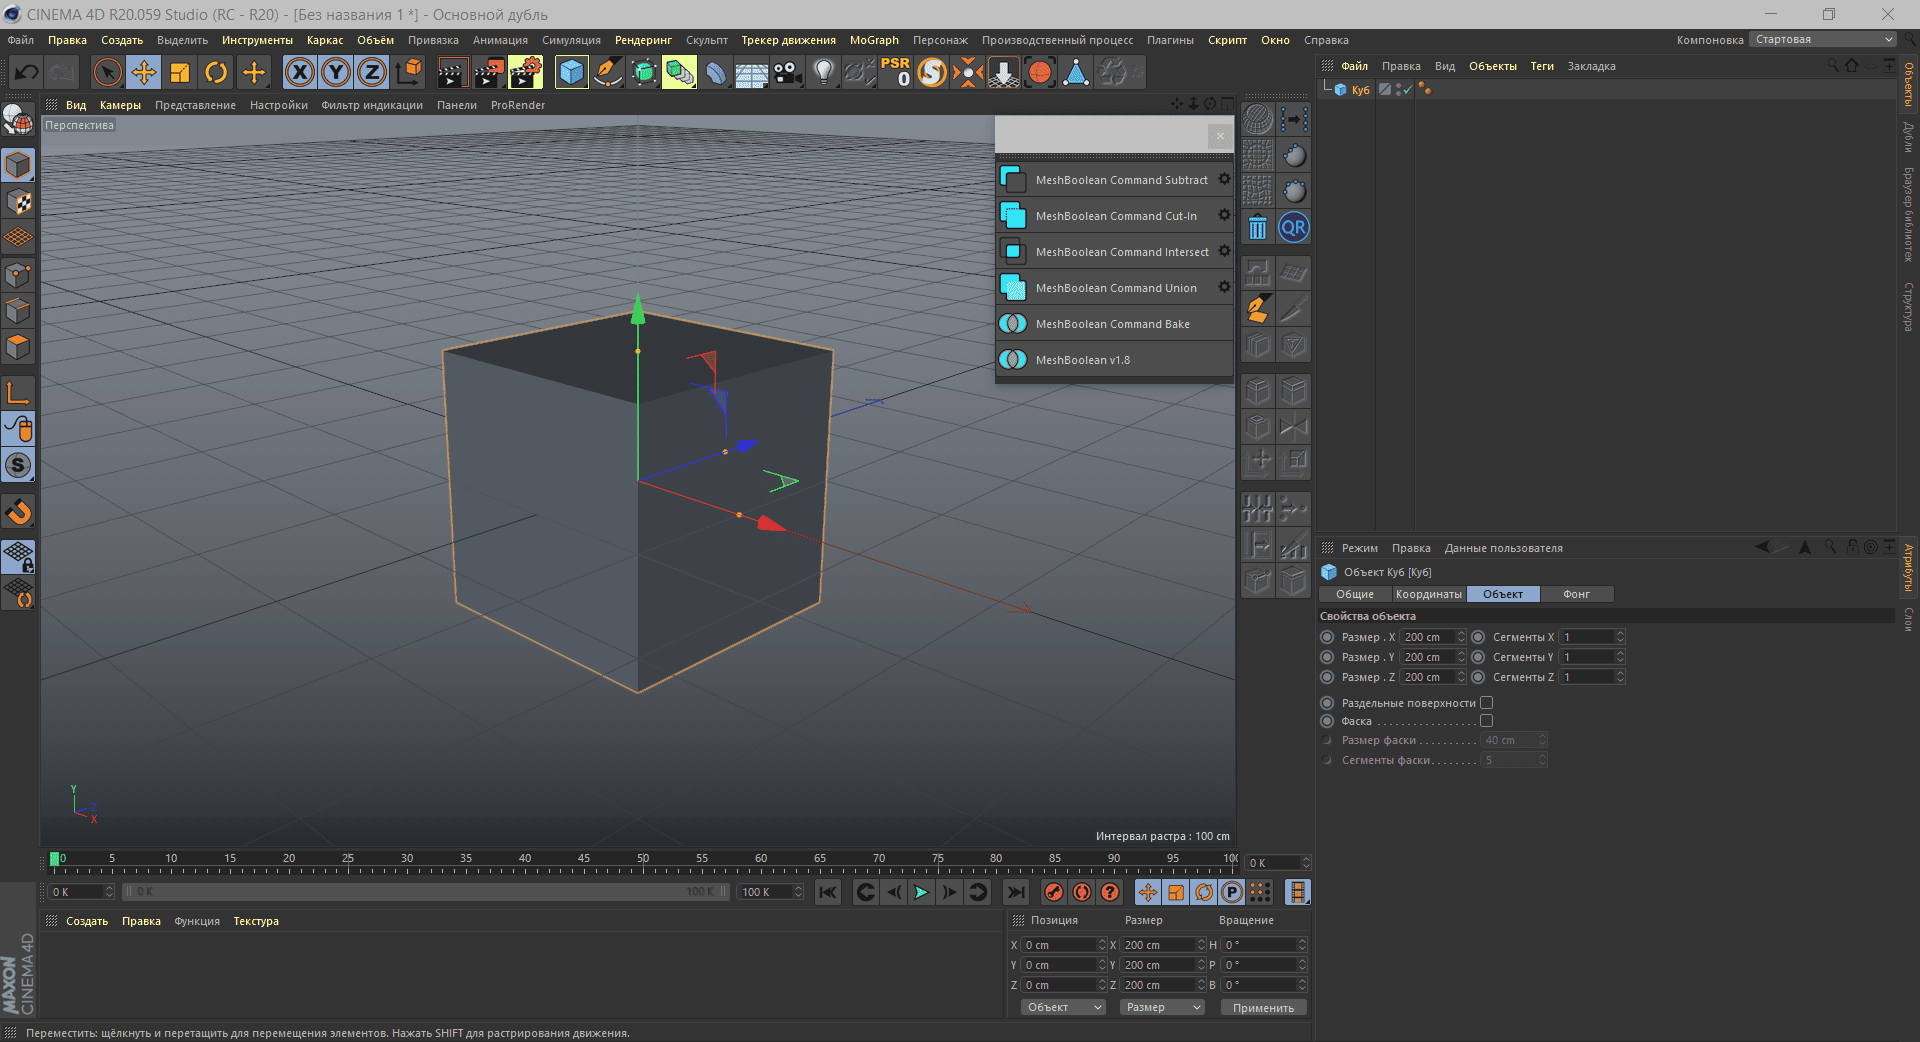Switch to Texture mode checker icon
The height and width of the screenshot is (1042, 1920).
click(18, 201)
